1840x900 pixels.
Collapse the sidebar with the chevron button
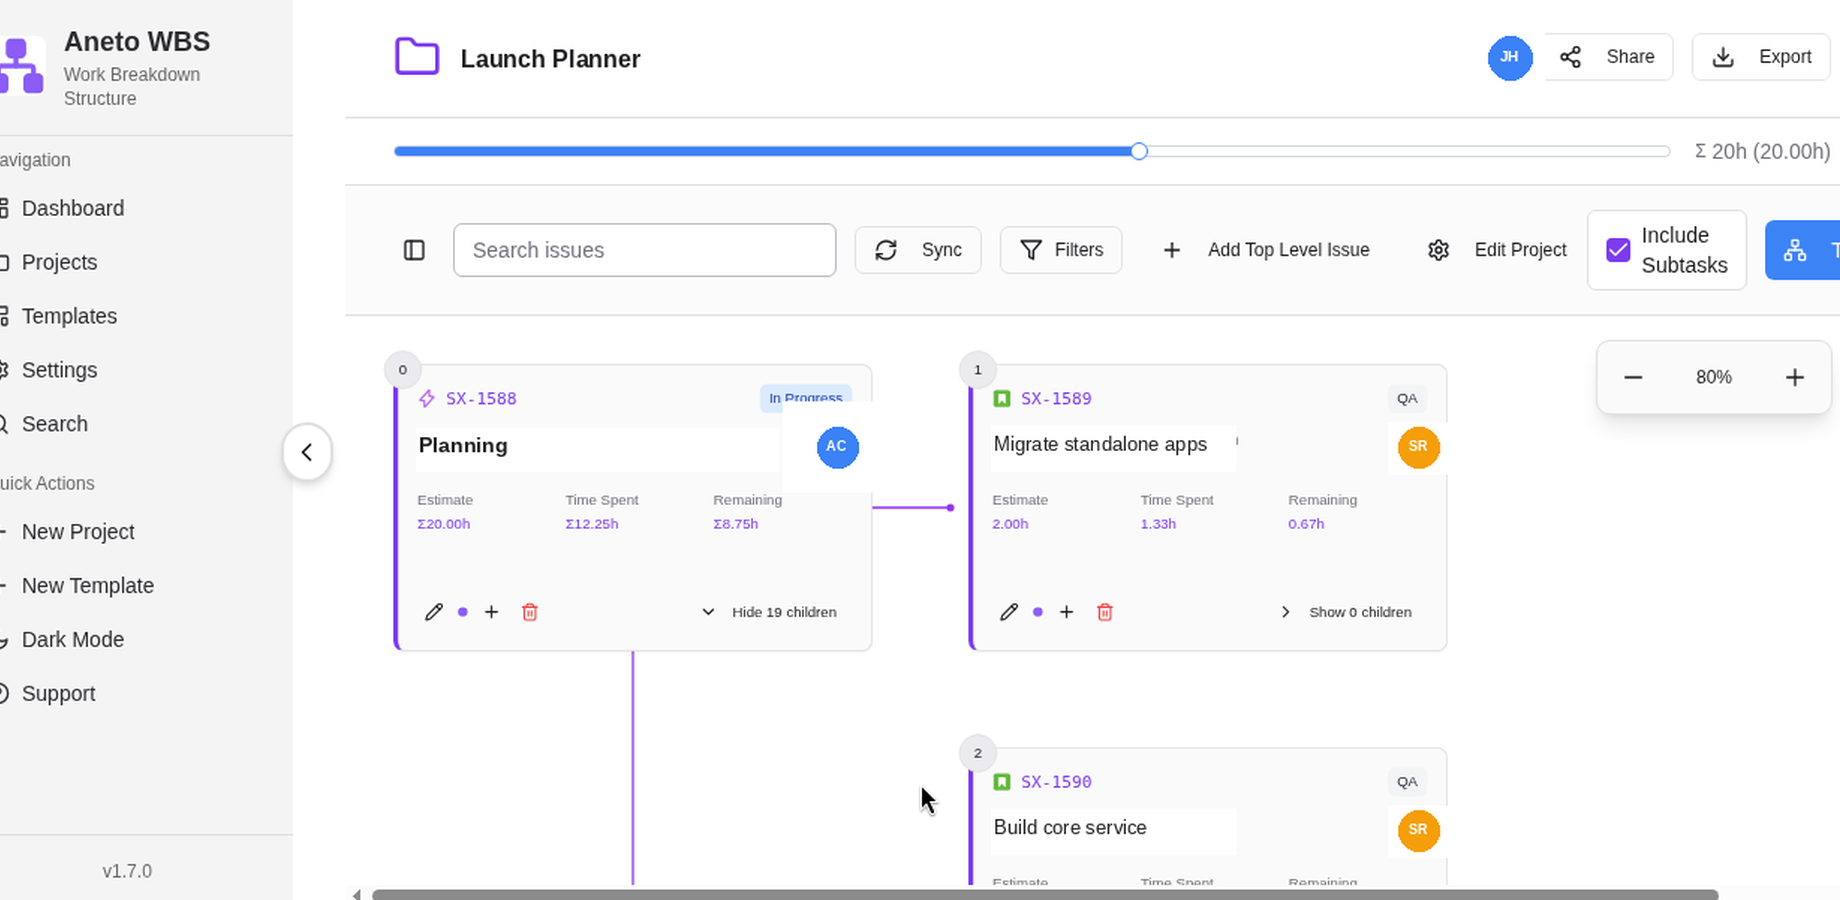pos(307,452)
